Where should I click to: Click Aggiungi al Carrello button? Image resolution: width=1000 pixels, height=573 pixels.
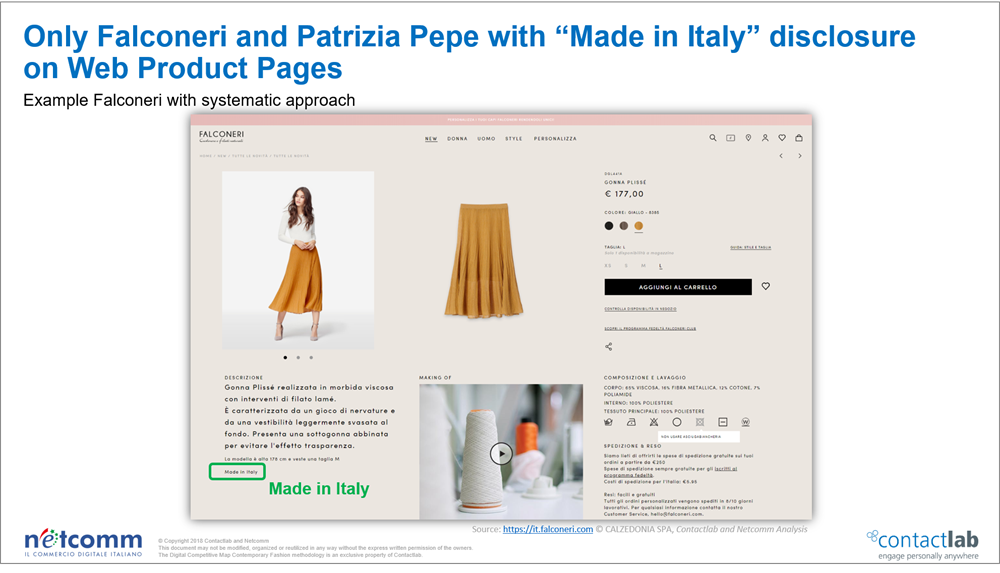[678, 287]
